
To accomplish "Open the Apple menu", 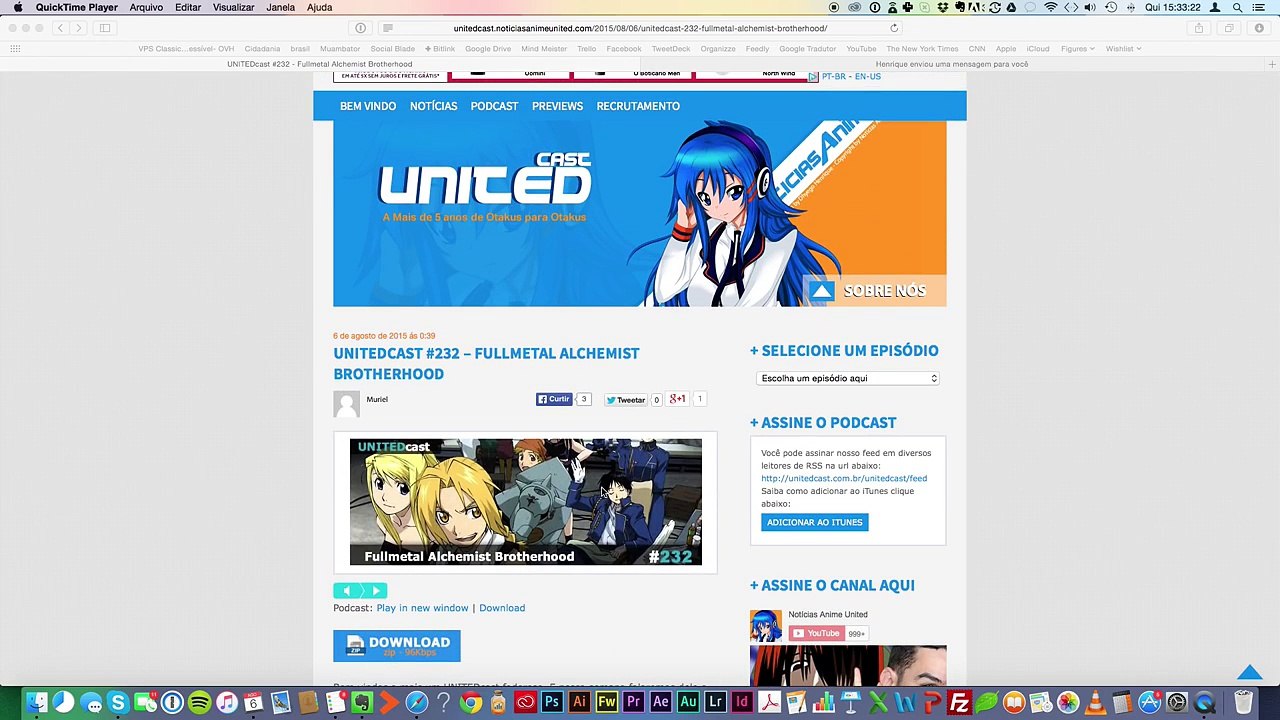I will click(17, 7).
